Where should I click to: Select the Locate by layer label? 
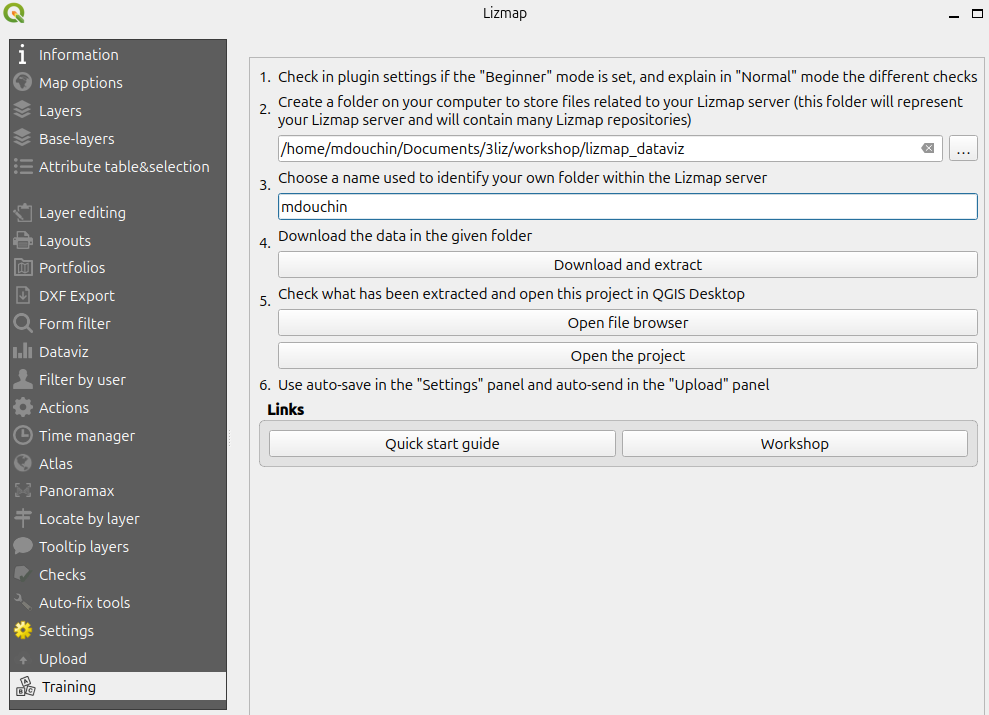click(x=89, y=519)
